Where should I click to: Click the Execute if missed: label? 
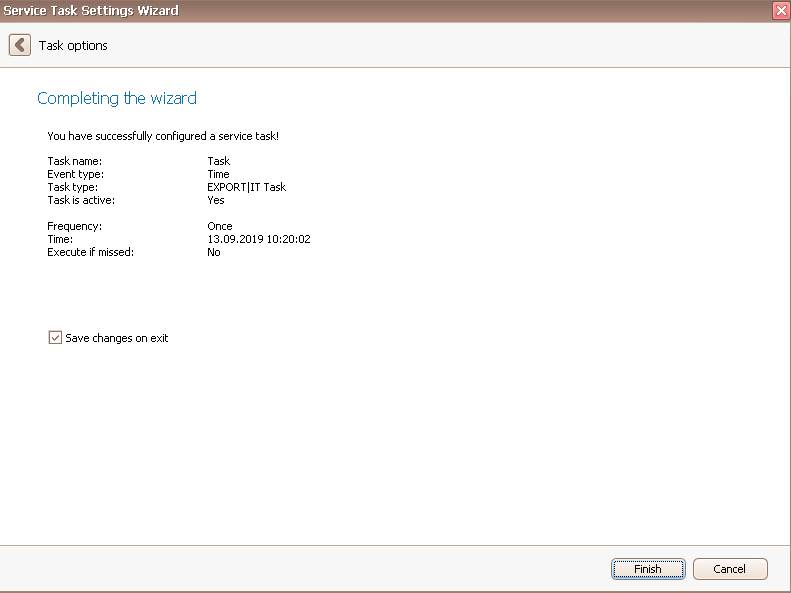pyautogui.click(x=91, y=252)
